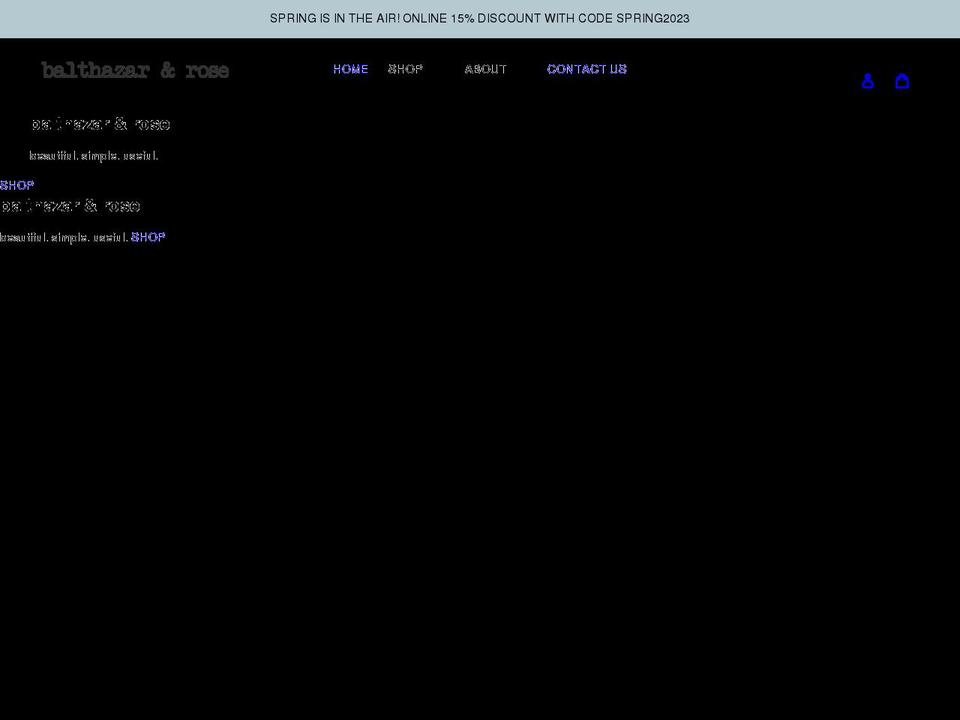This screenshot has width=960, height=720.
Task: Select the second balthazar & rose heading
Action: pyautogui.click(x=70, y=206)
